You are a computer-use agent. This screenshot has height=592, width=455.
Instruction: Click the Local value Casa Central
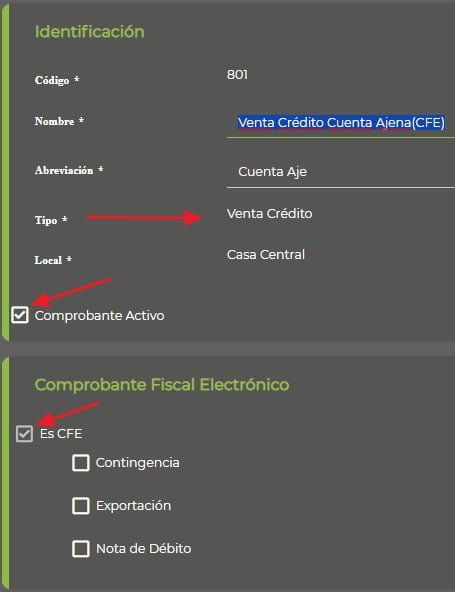point(265,255)
